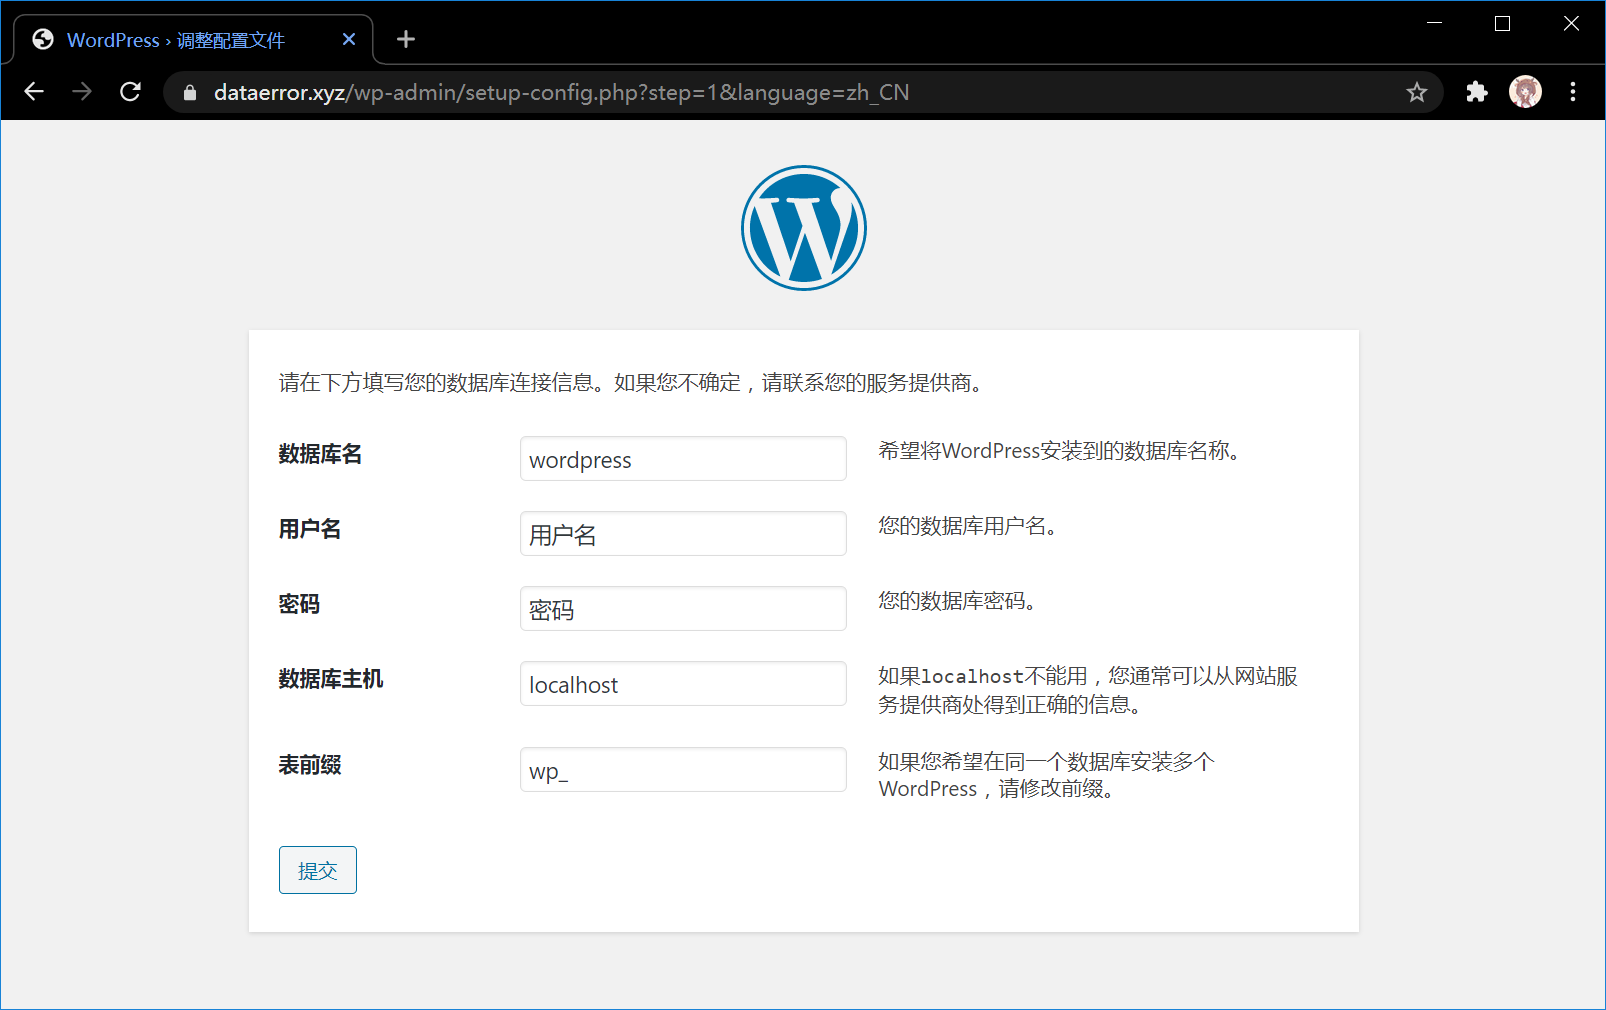The height and width of the screenshot is (1010, 1606).
Task: Bookmark this page with star icon
Action: [1416, 93]
